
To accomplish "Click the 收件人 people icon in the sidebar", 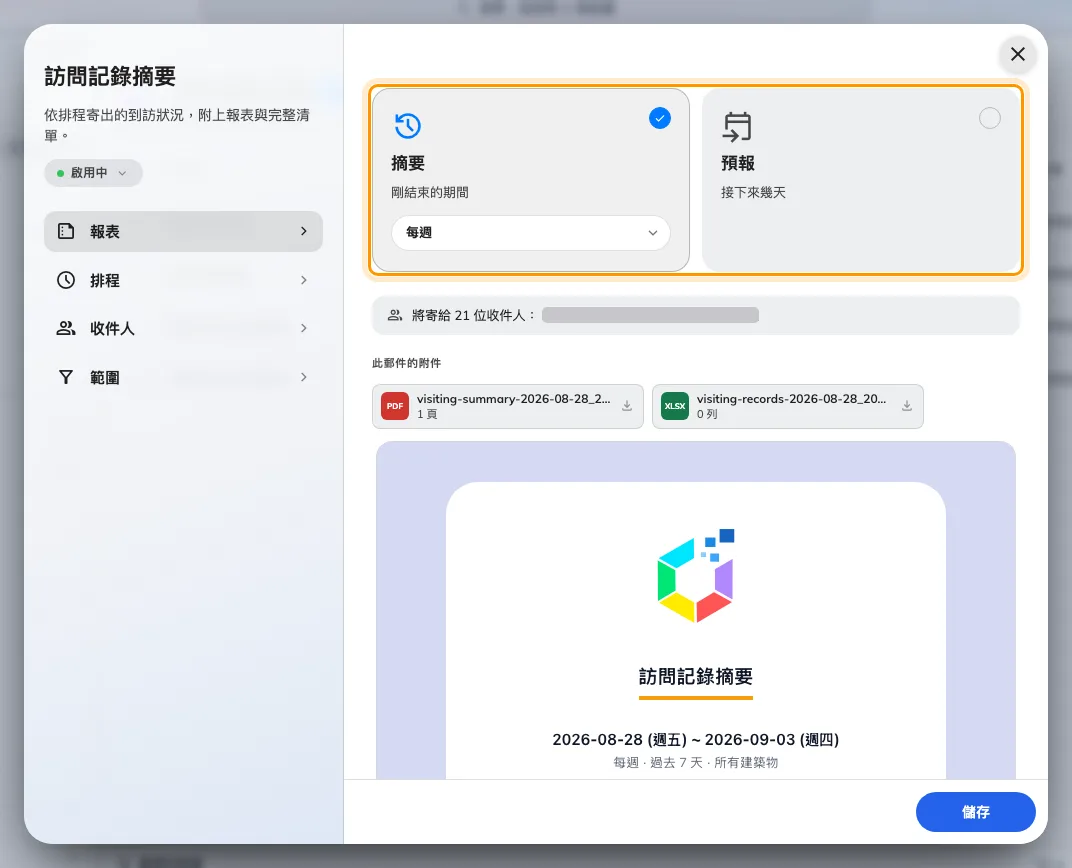I will coord(66,328).
